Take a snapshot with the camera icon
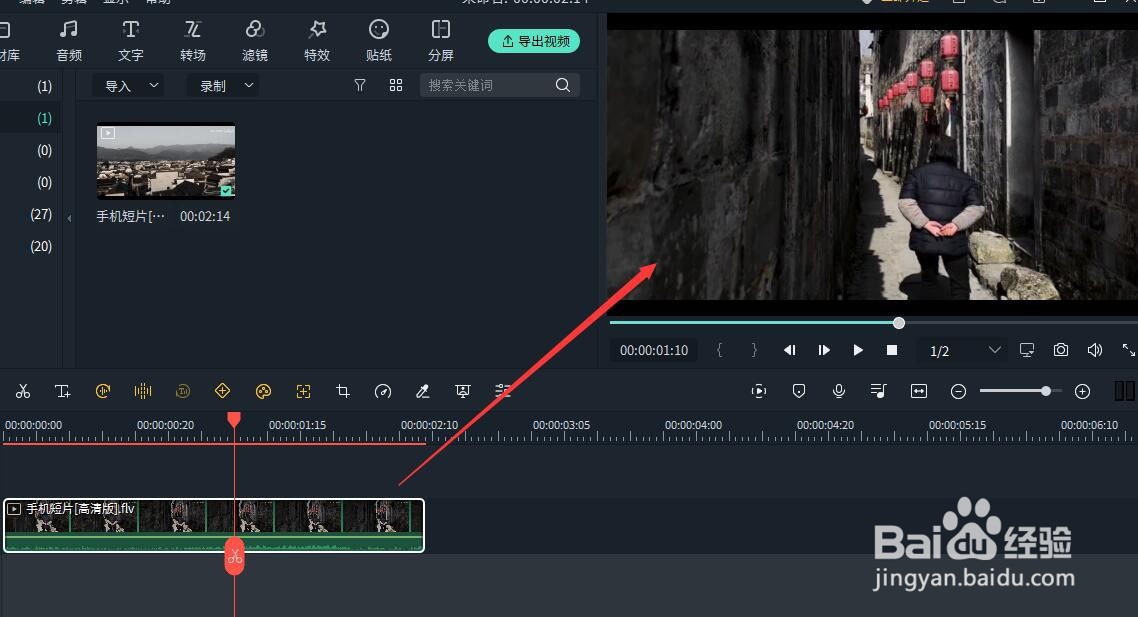The image size is (1138, 617). 1061,351
